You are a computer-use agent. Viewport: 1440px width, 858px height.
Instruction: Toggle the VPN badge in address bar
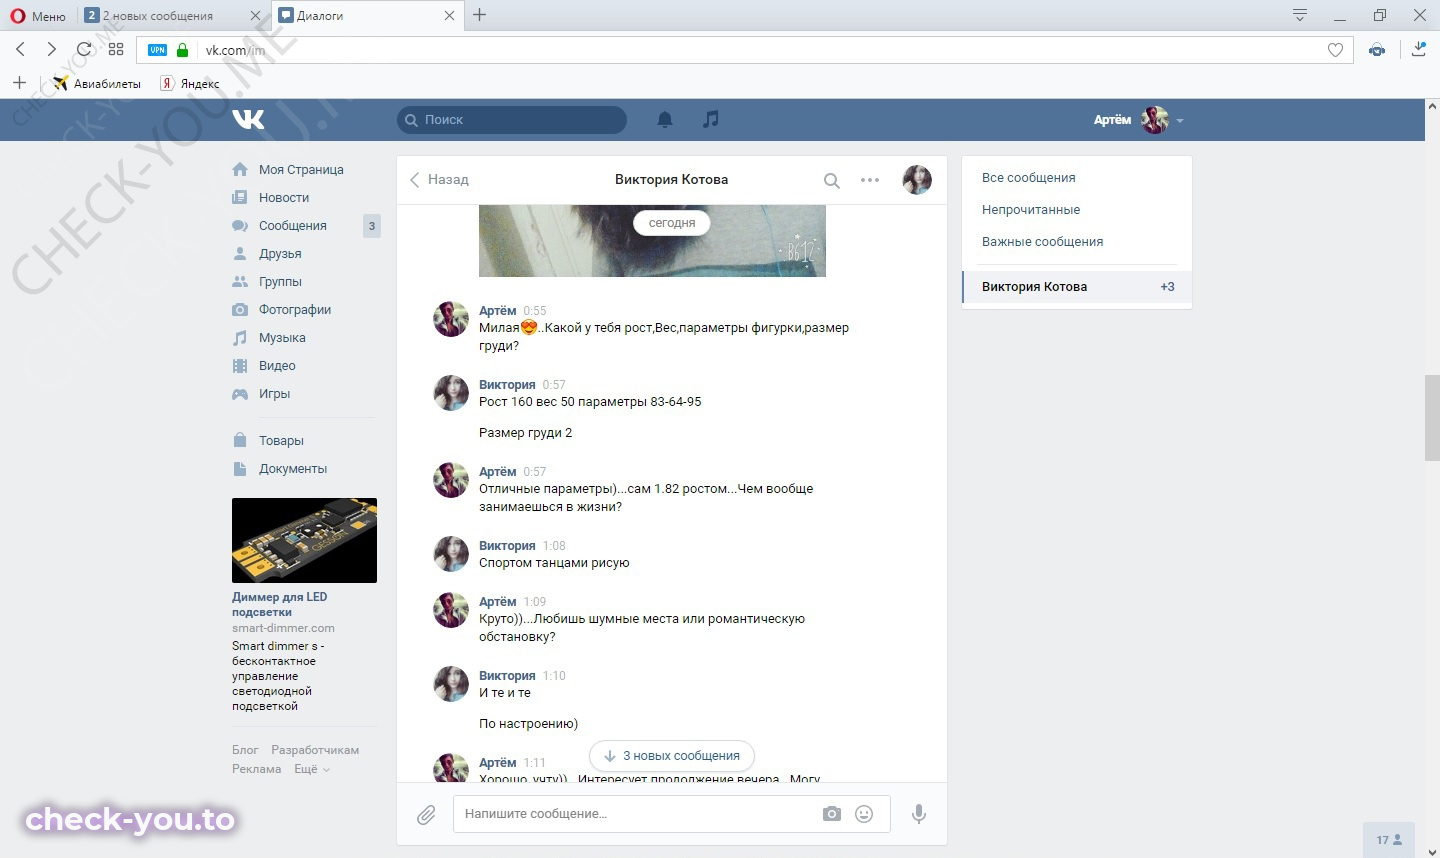[158, 50]
